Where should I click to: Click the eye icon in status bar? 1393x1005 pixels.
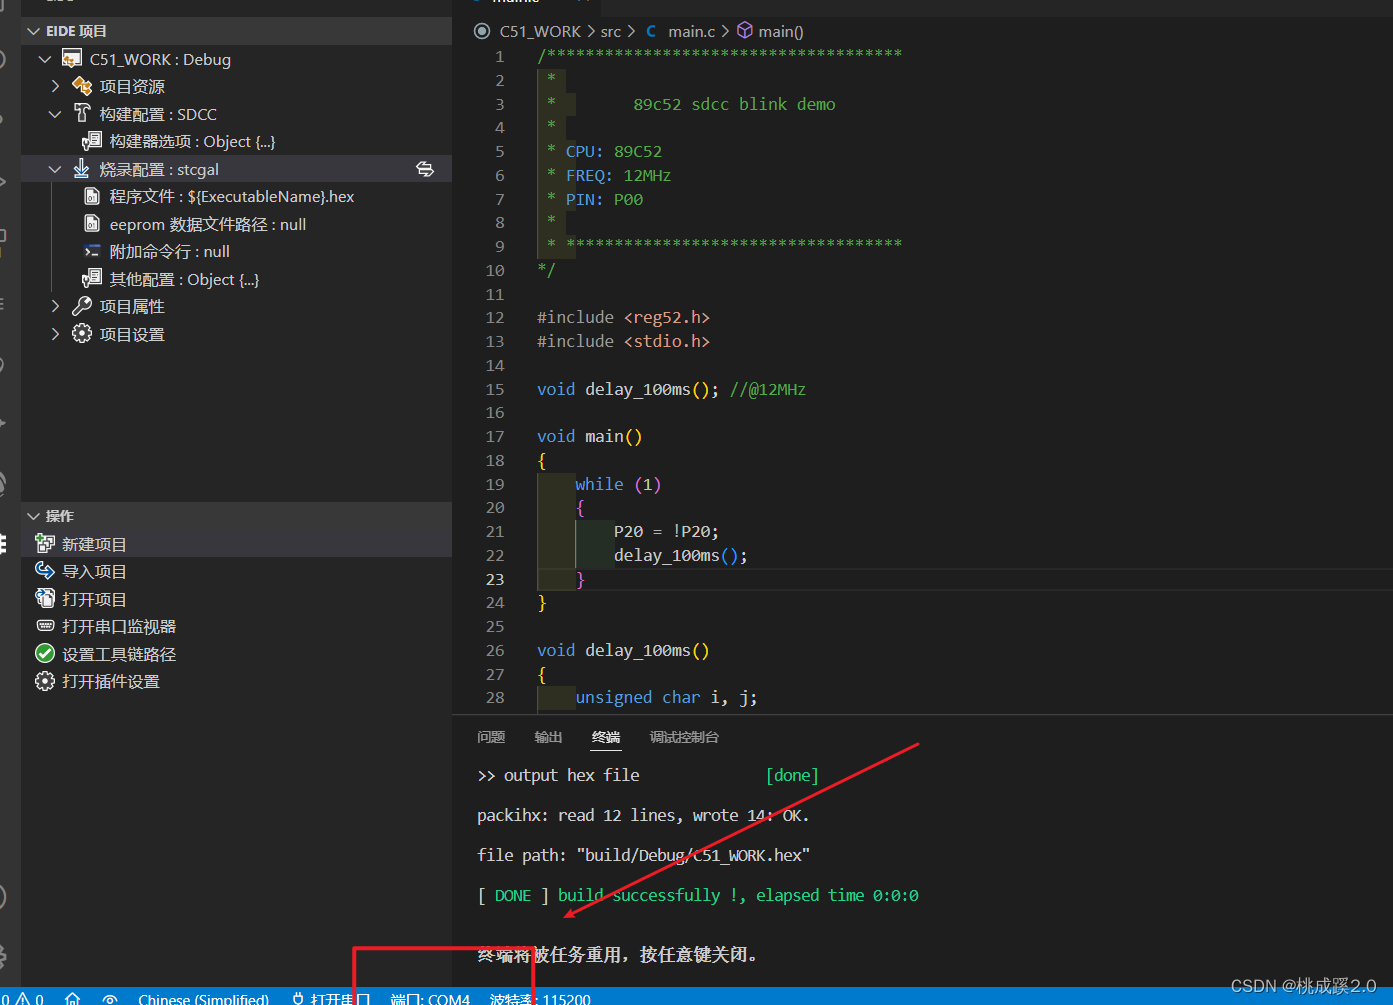tap(110, 999)
